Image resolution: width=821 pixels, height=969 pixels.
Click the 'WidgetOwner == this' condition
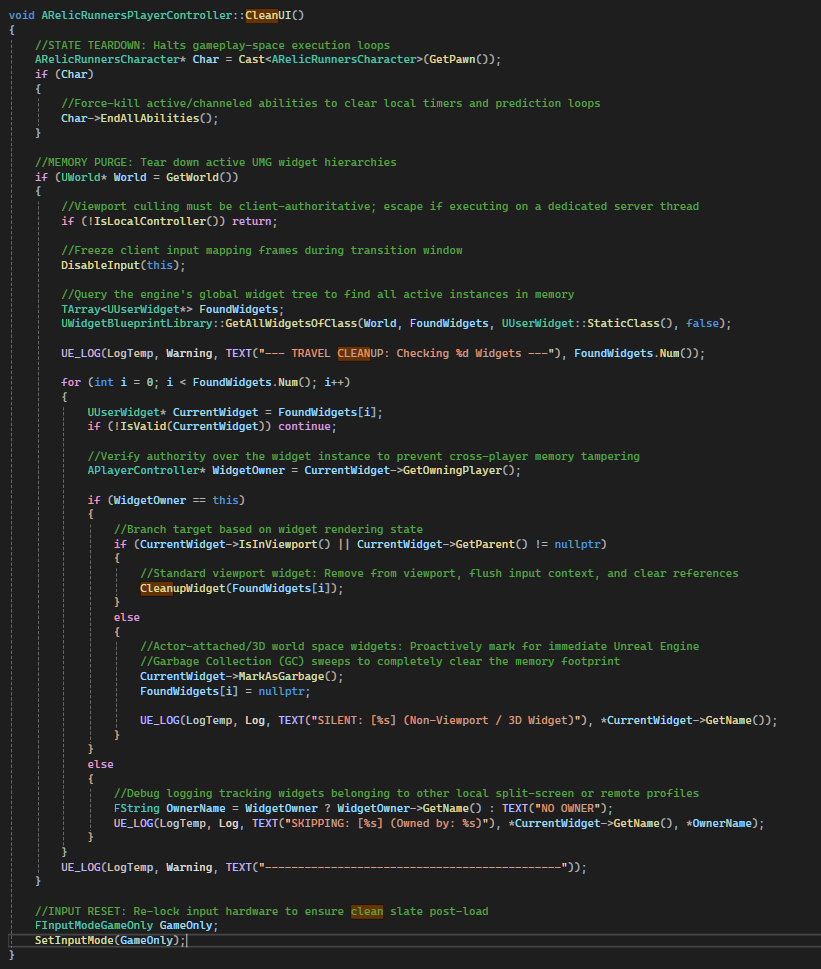(x=176, y=500)
